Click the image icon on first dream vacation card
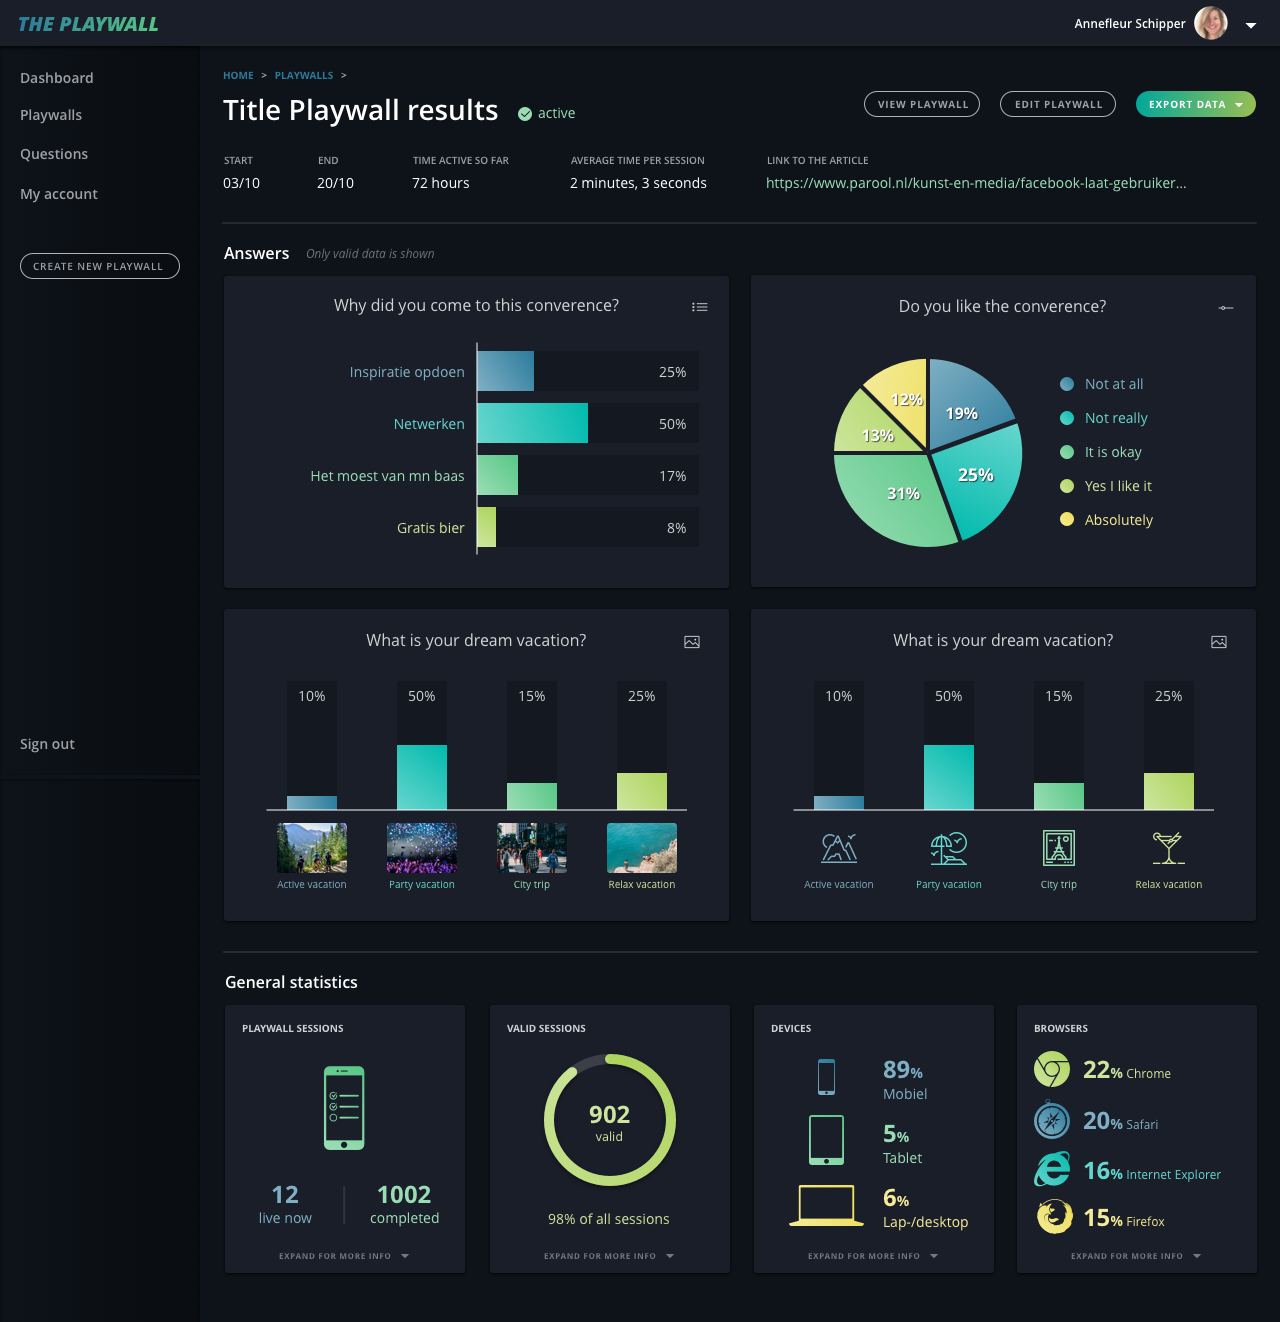Viewport: 1280px width, 1322px height. tap(692, 642)
